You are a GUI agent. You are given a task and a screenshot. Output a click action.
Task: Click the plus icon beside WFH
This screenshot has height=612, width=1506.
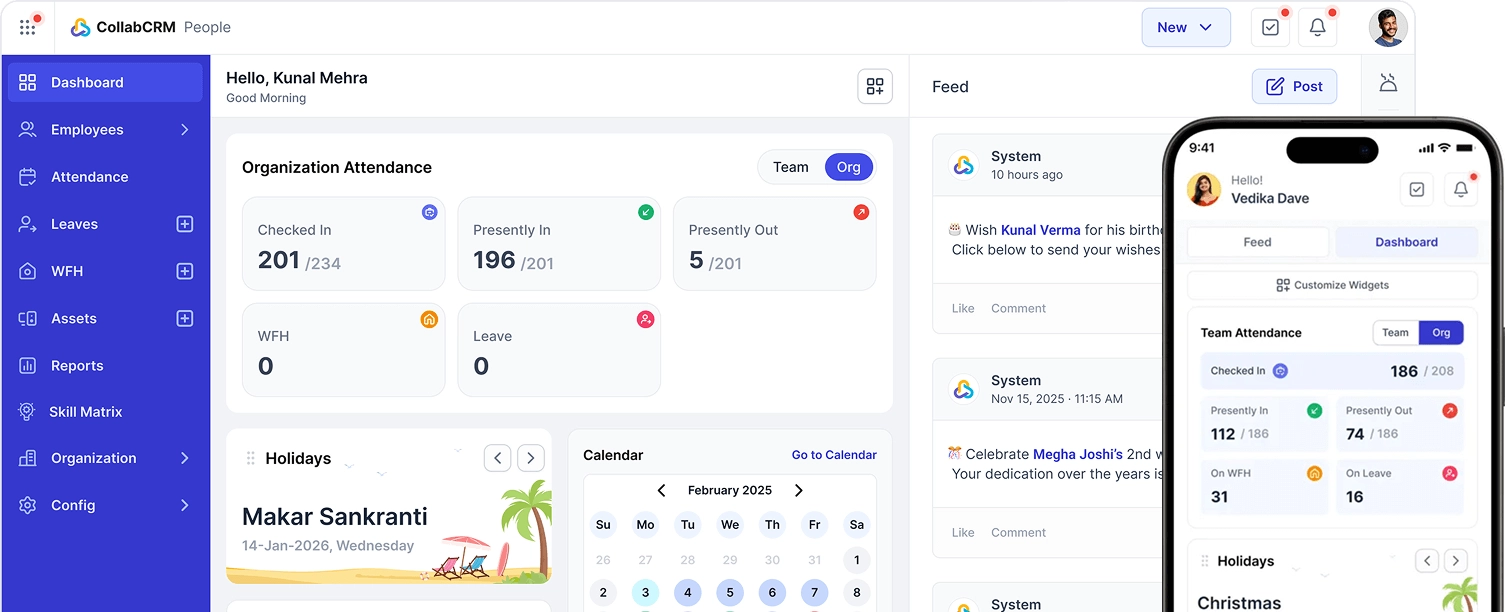click(184, 270)
